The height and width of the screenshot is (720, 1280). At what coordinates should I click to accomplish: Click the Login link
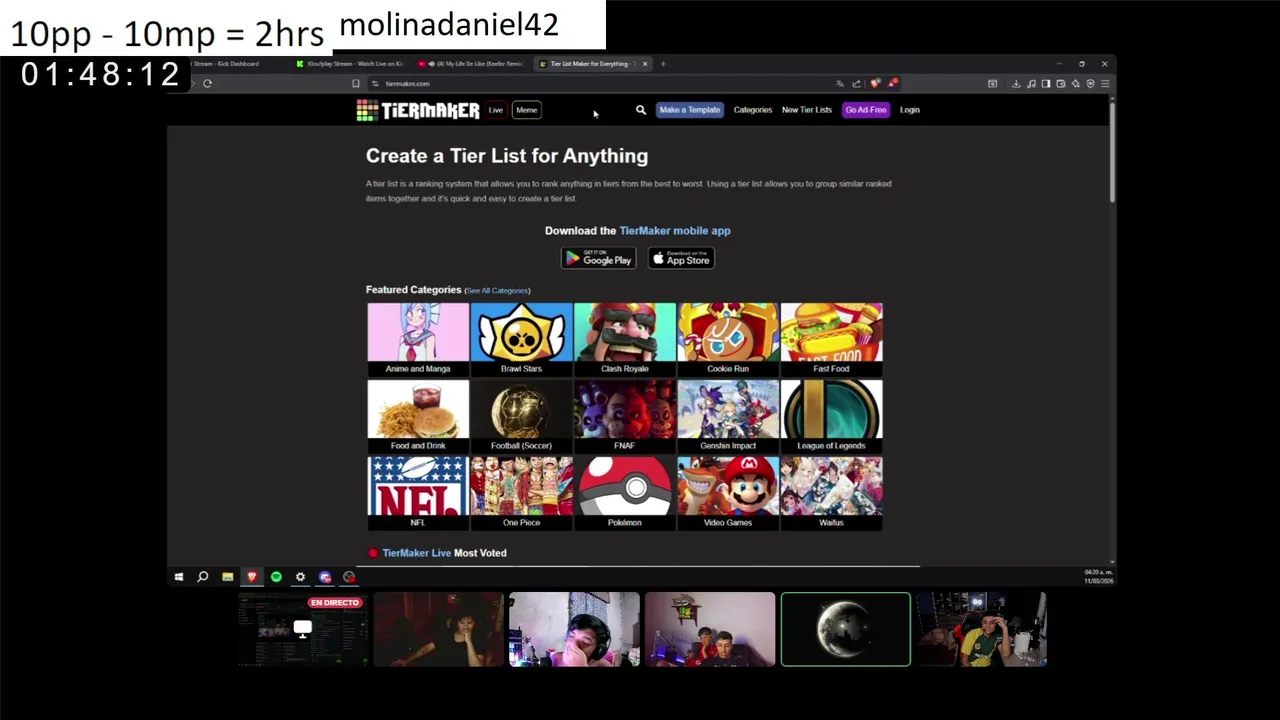coord(909,110)
